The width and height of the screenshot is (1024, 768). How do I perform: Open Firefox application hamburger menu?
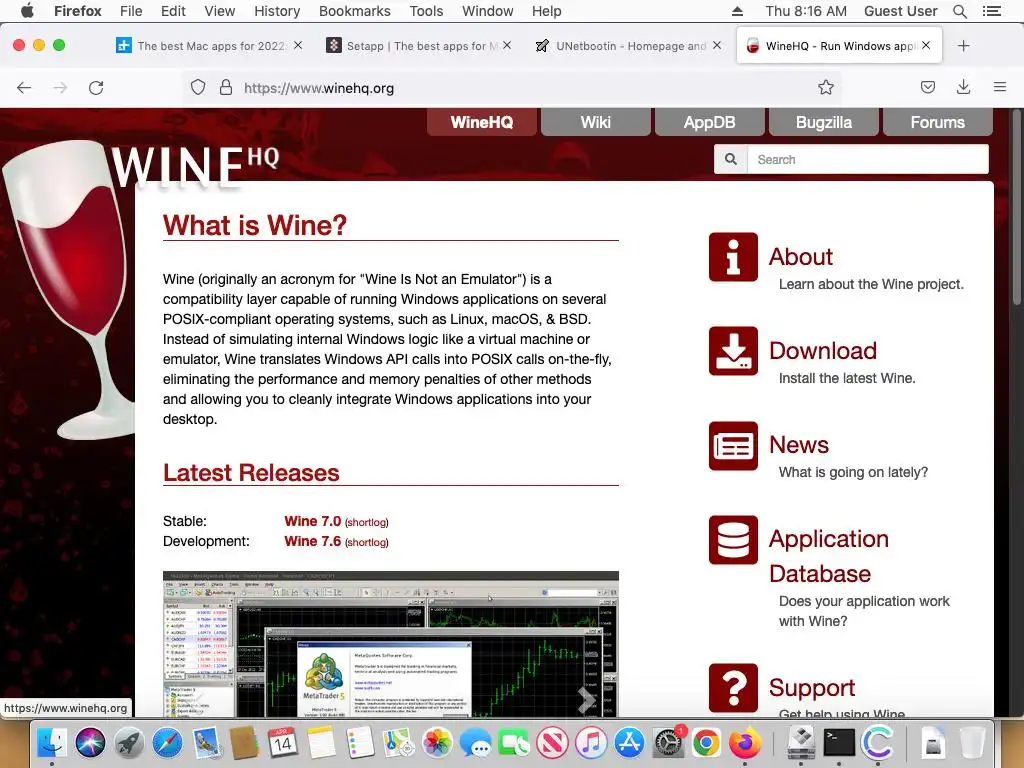[x=999, y=88]
